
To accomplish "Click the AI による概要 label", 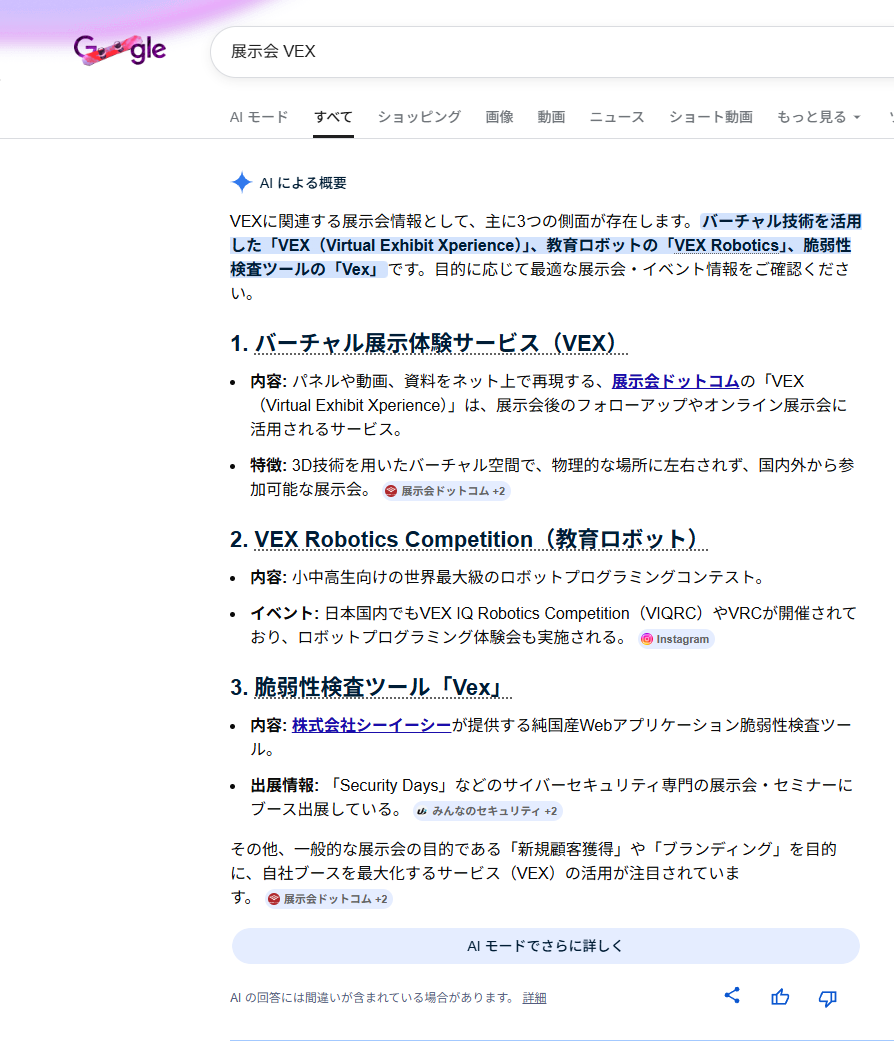I will [x=303, y=183].
